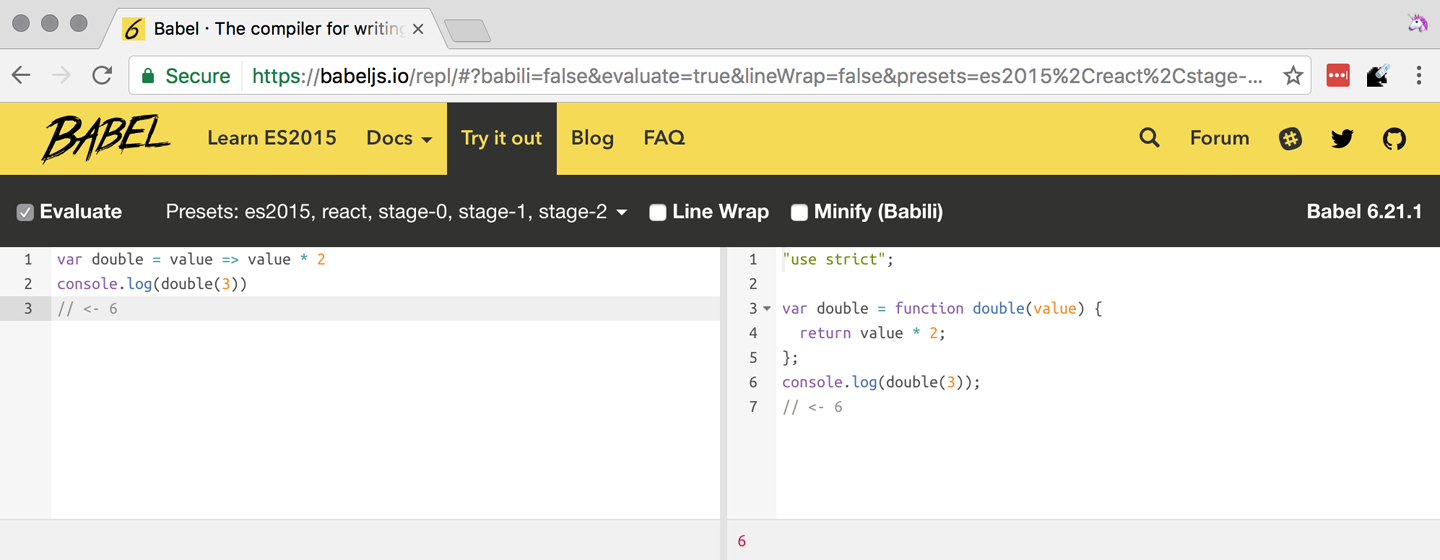
Task: Click the browser back arrow
Action: tap(21, 75)
